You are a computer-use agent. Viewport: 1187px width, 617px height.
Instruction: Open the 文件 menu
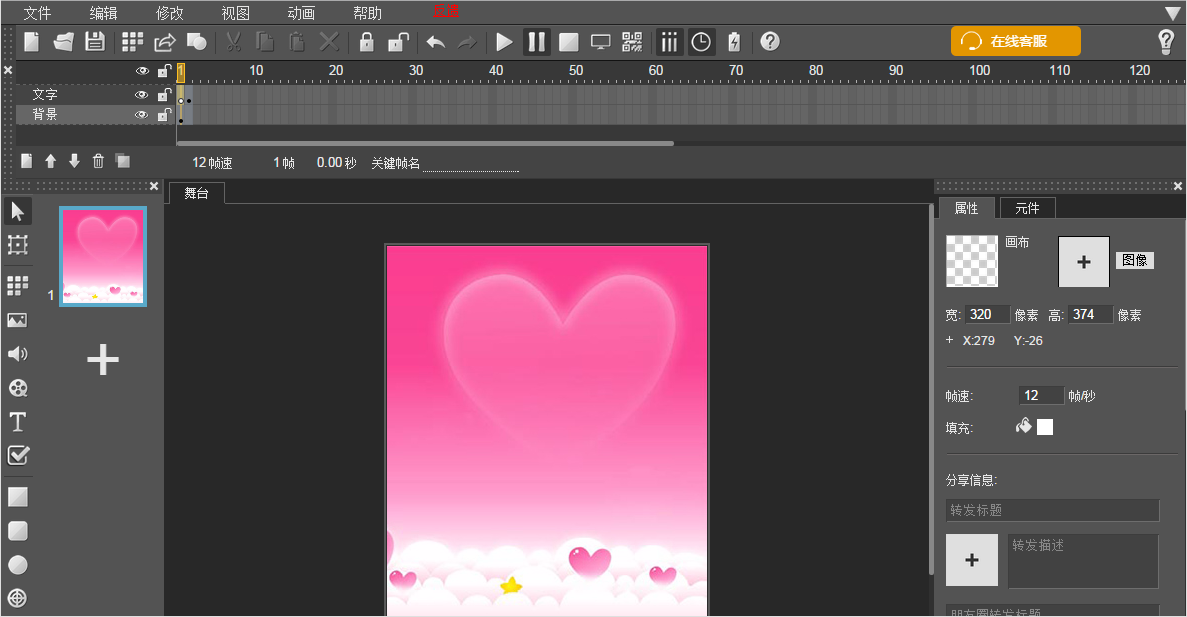click(37, 13)
